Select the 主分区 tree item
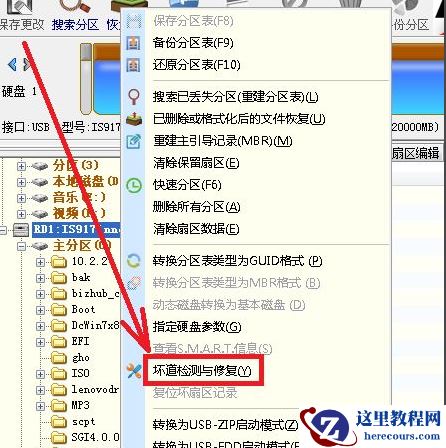446x448 pixels. tap(82, 246)
